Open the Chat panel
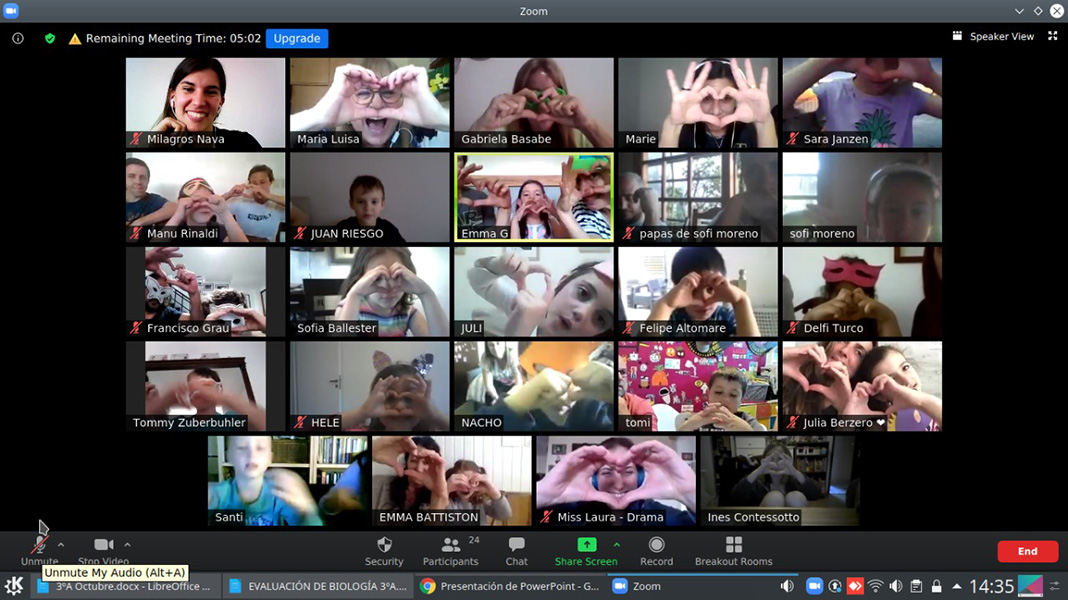Screen dimensions: 1068x600 [x=516, y=550]
